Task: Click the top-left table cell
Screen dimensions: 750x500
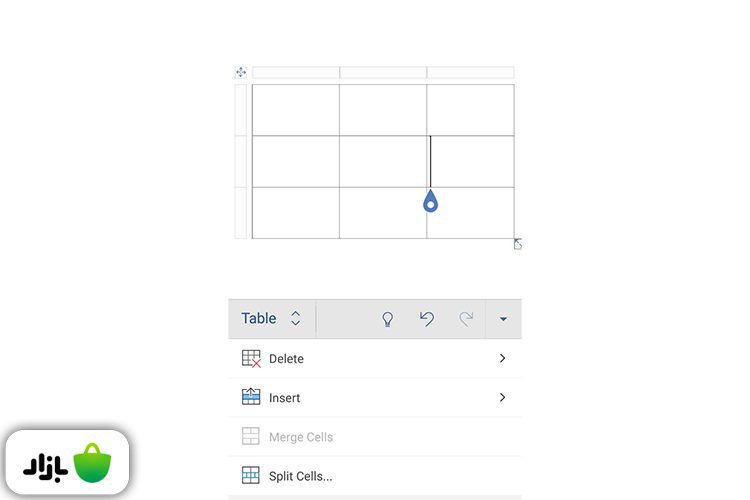Action: click(295, 110)
